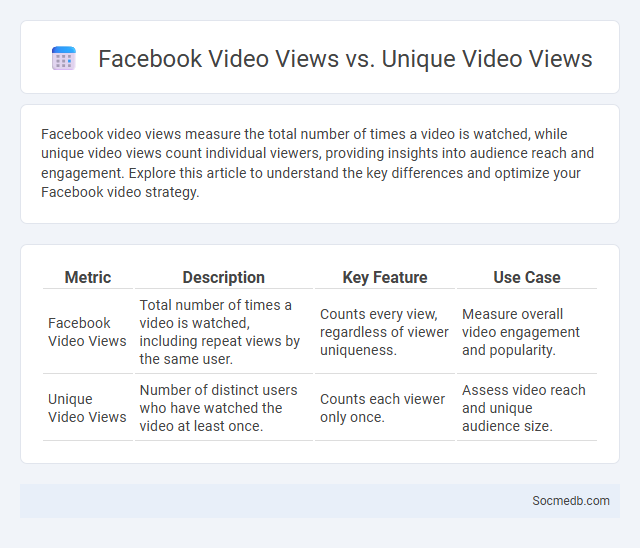Click the 'Use Case' column header

pos(527,277)
